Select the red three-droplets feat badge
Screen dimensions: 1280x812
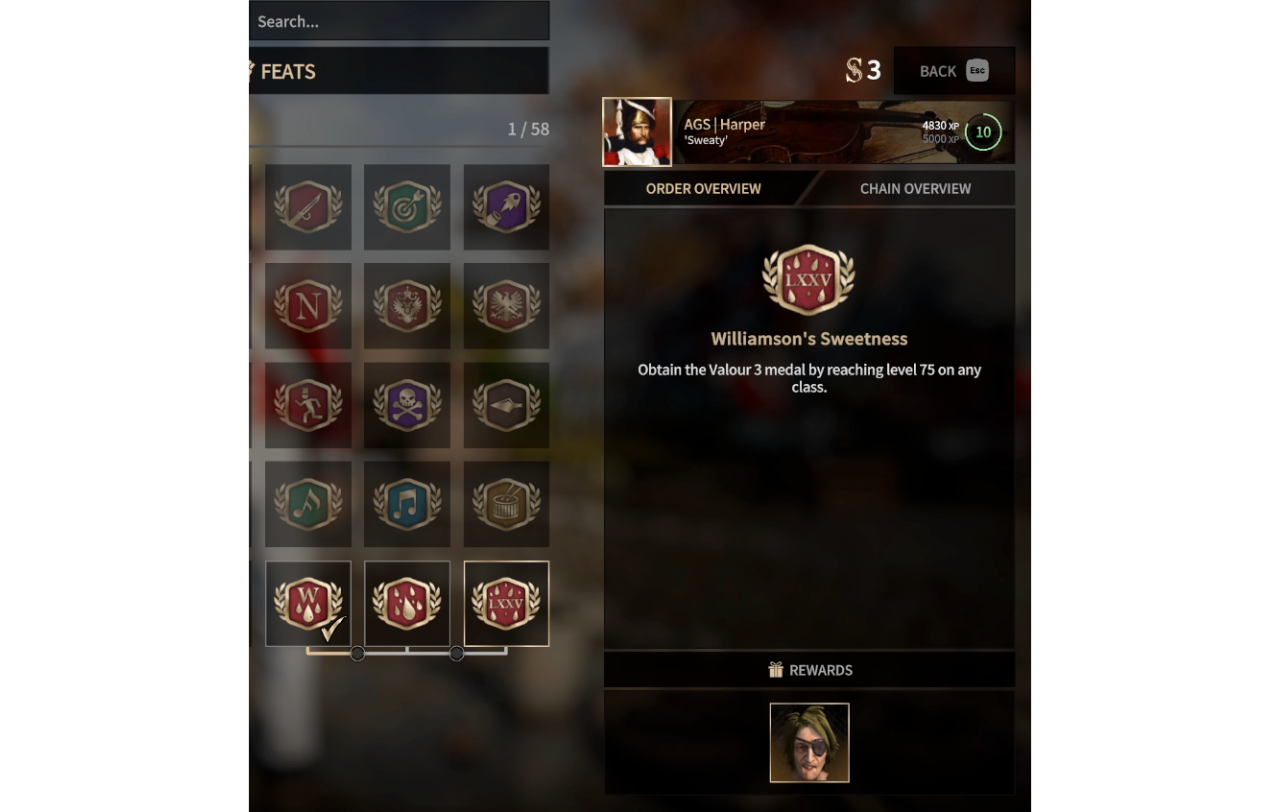(407, 604)
